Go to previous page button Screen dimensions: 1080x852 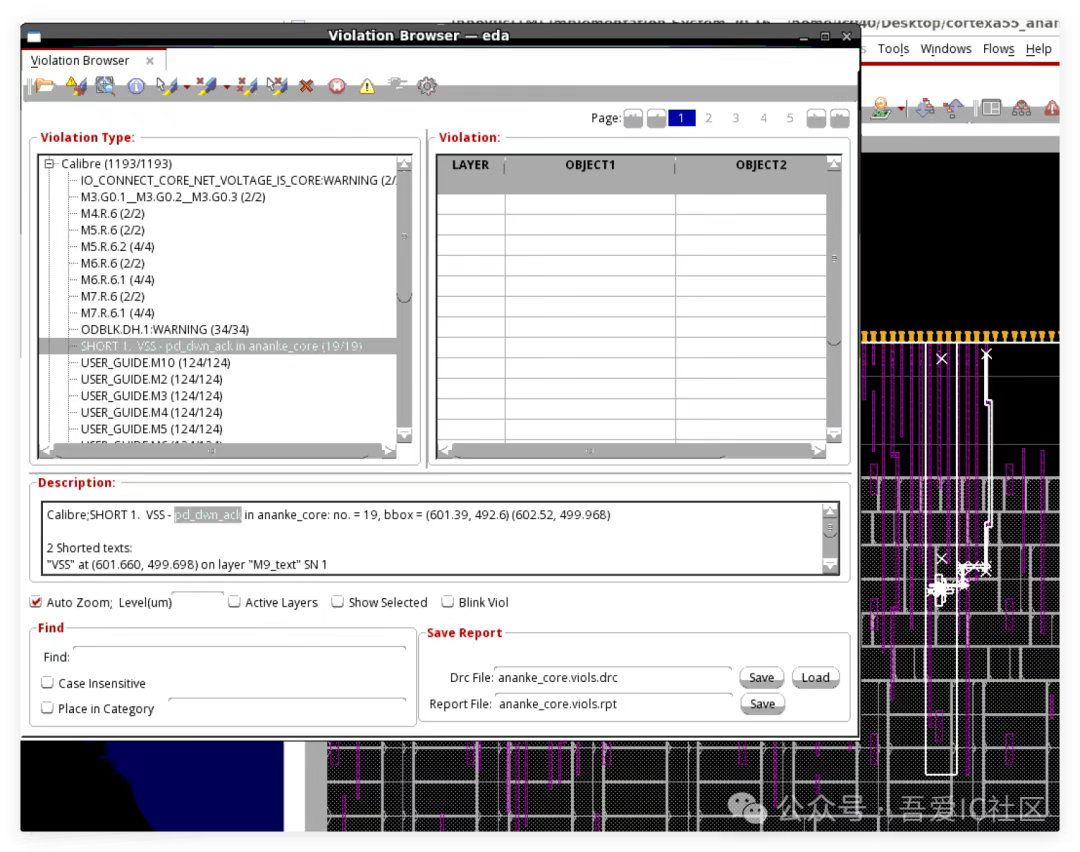click(x=656, y=118)
